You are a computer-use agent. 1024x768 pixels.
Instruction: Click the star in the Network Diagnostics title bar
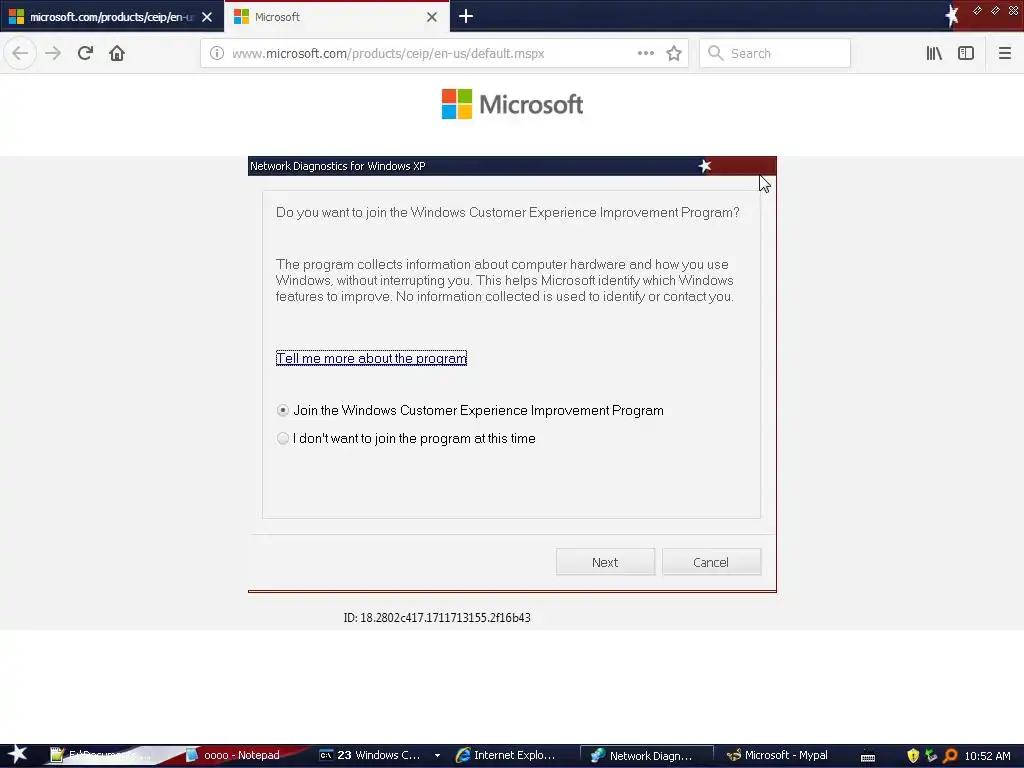(705, 166)
